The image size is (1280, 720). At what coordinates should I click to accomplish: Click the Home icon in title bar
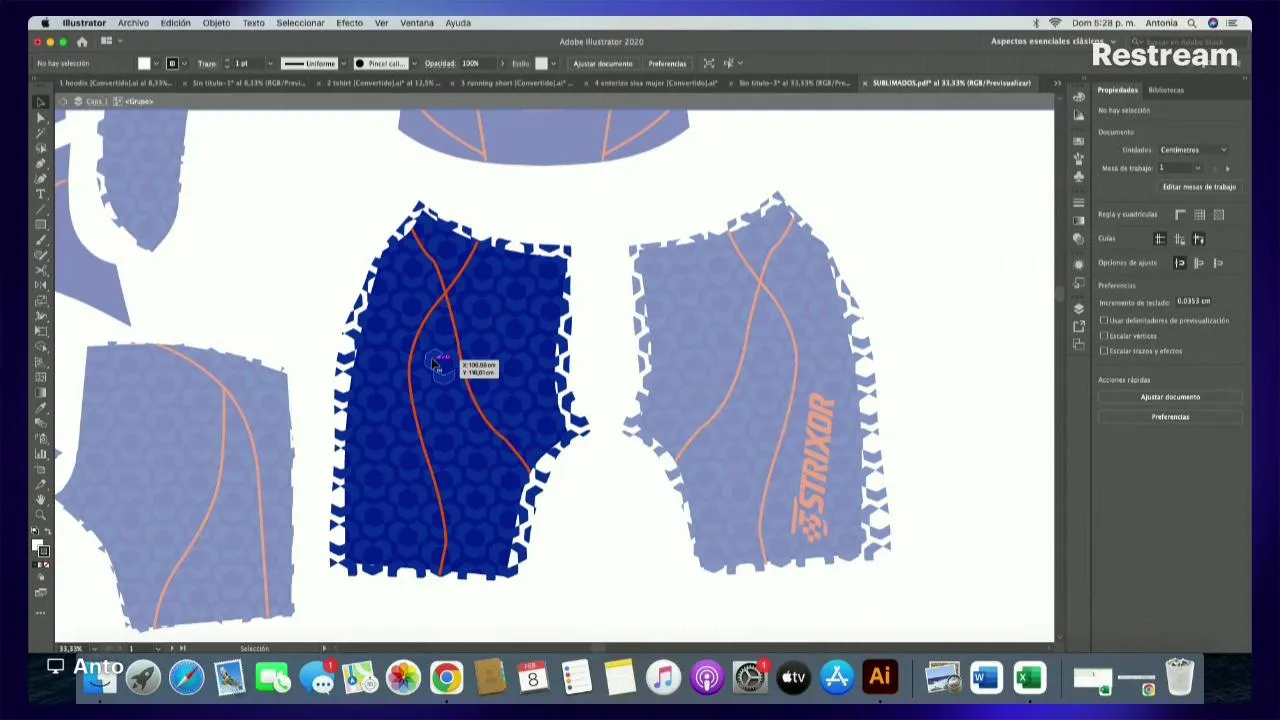pos(82,42)
